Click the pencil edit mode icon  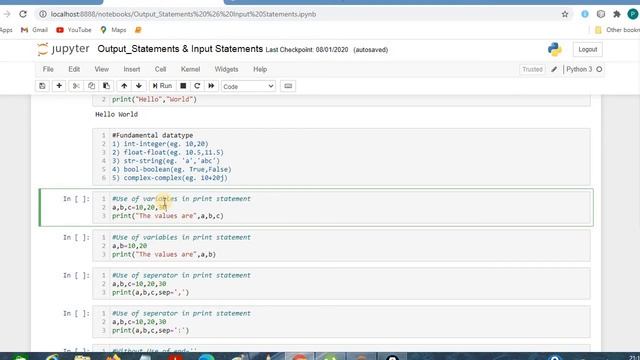pos(554,69)
